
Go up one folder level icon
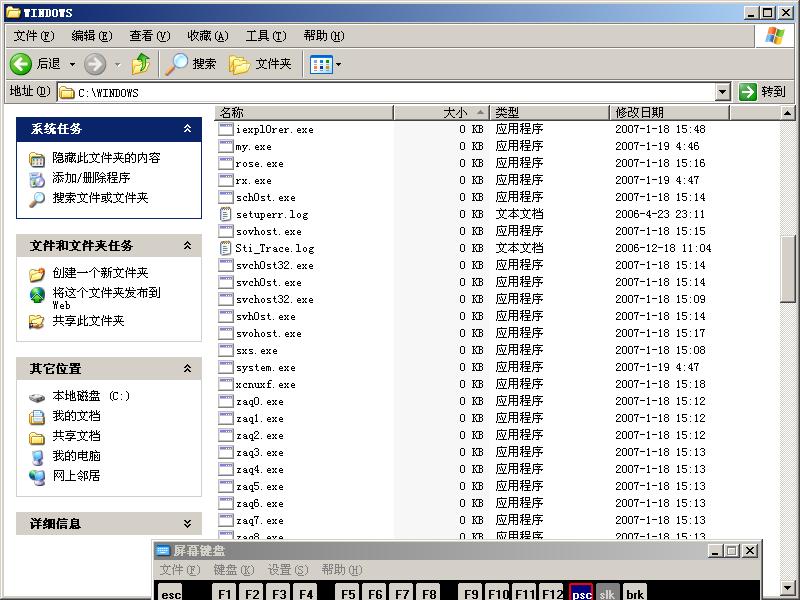(x=141, y=64)
